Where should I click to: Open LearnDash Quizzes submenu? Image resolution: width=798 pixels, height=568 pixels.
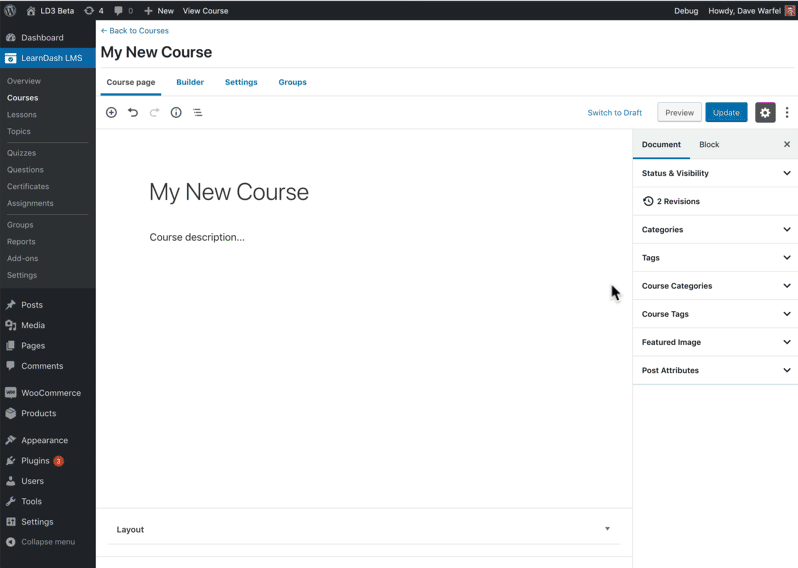coord(21,153)
